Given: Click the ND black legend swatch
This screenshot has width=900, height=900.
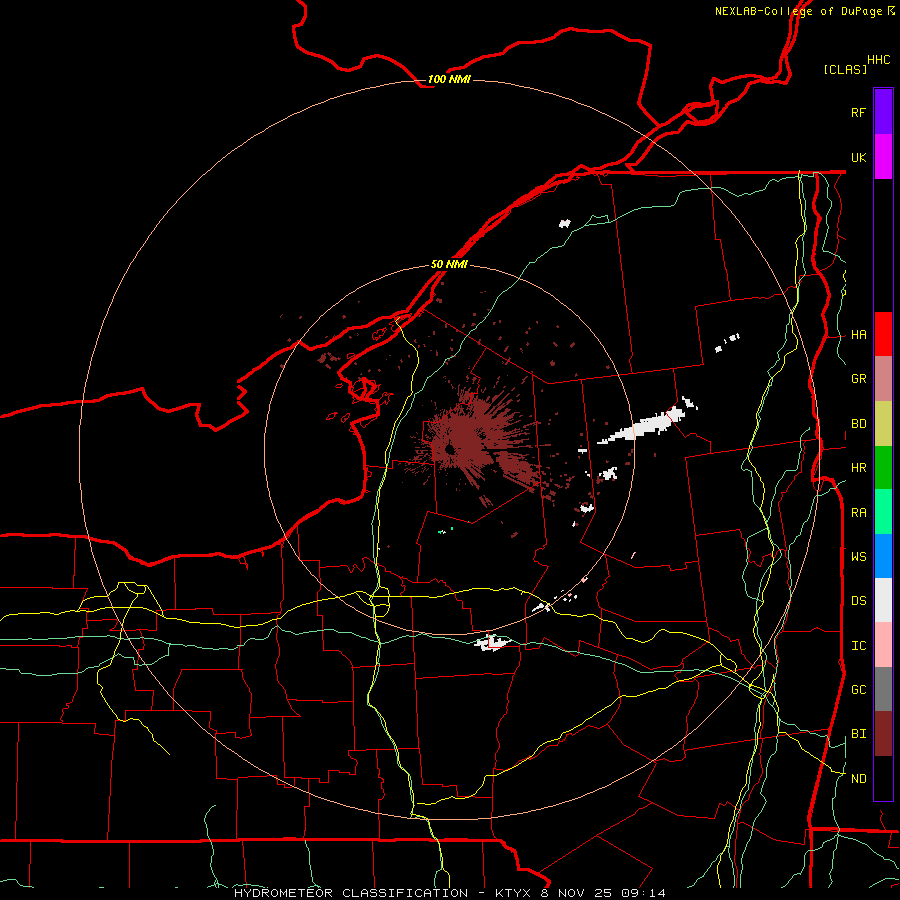Looking at the screenshot, I should pyautogui.click(x=883, y=778).
